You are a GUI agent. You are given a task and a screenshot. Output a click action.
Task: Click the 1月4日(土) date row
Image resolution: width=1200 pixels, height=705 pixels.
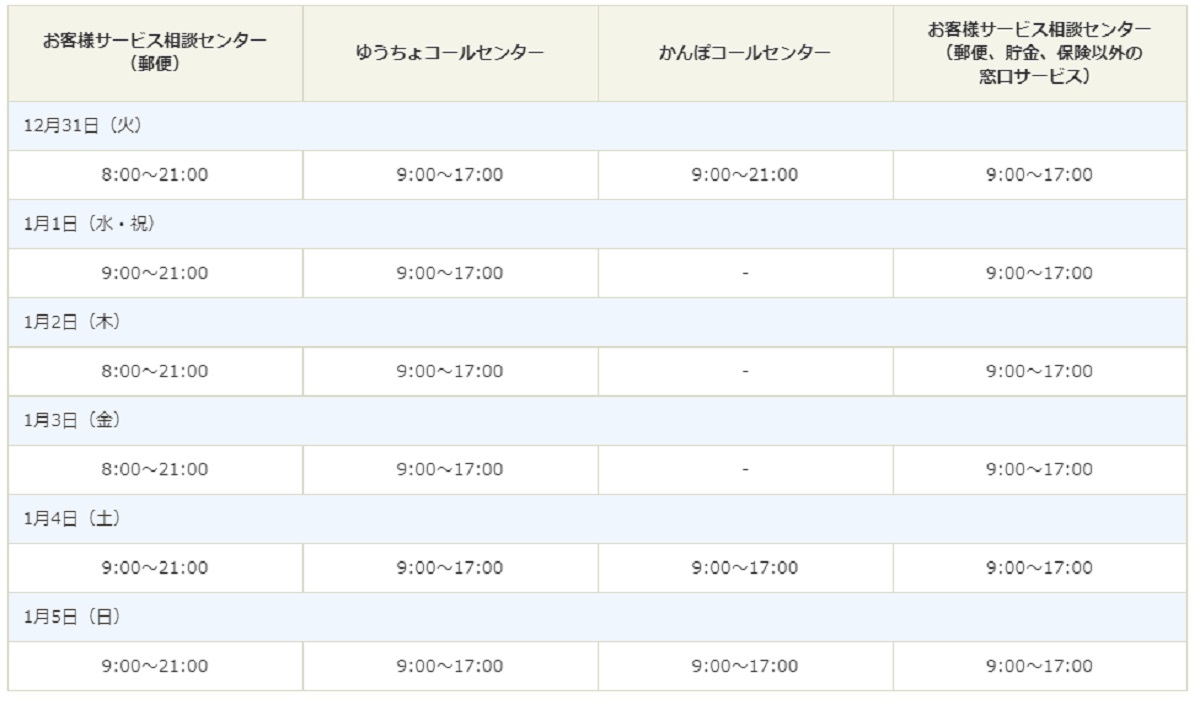pyautogui.click(x=598, y=518)
